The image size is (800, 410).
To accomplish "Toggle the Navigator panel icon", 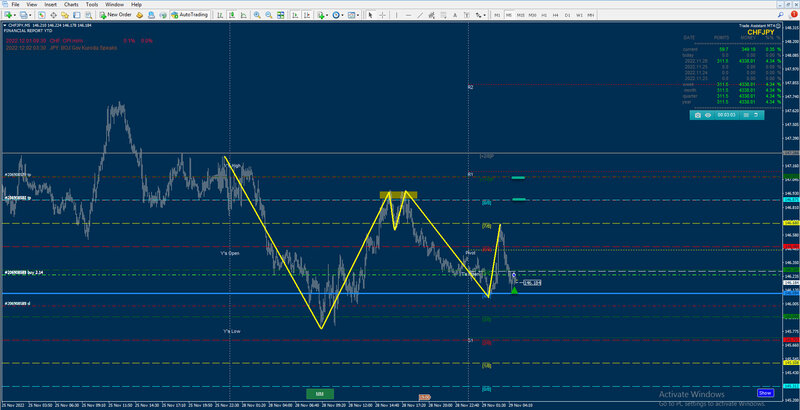I will [x=65, y=15].
